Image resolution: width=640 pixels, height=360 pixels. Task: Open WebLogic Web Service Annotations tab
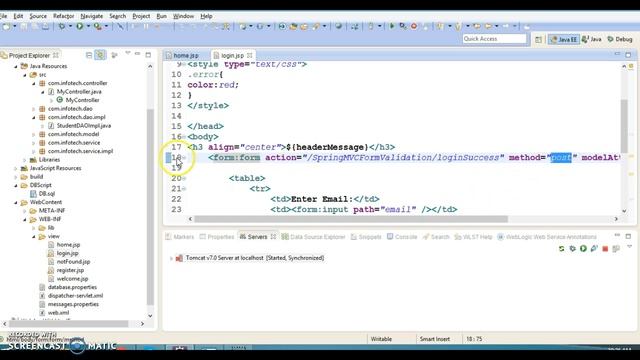pos(547,237)
